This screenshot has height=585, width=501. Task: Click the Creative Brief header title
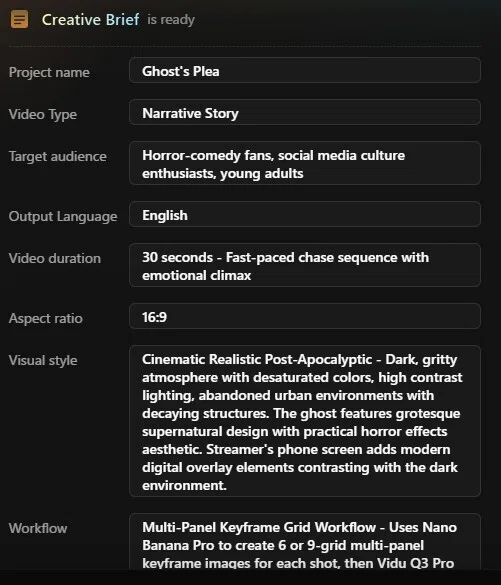[x=91, y=19]
